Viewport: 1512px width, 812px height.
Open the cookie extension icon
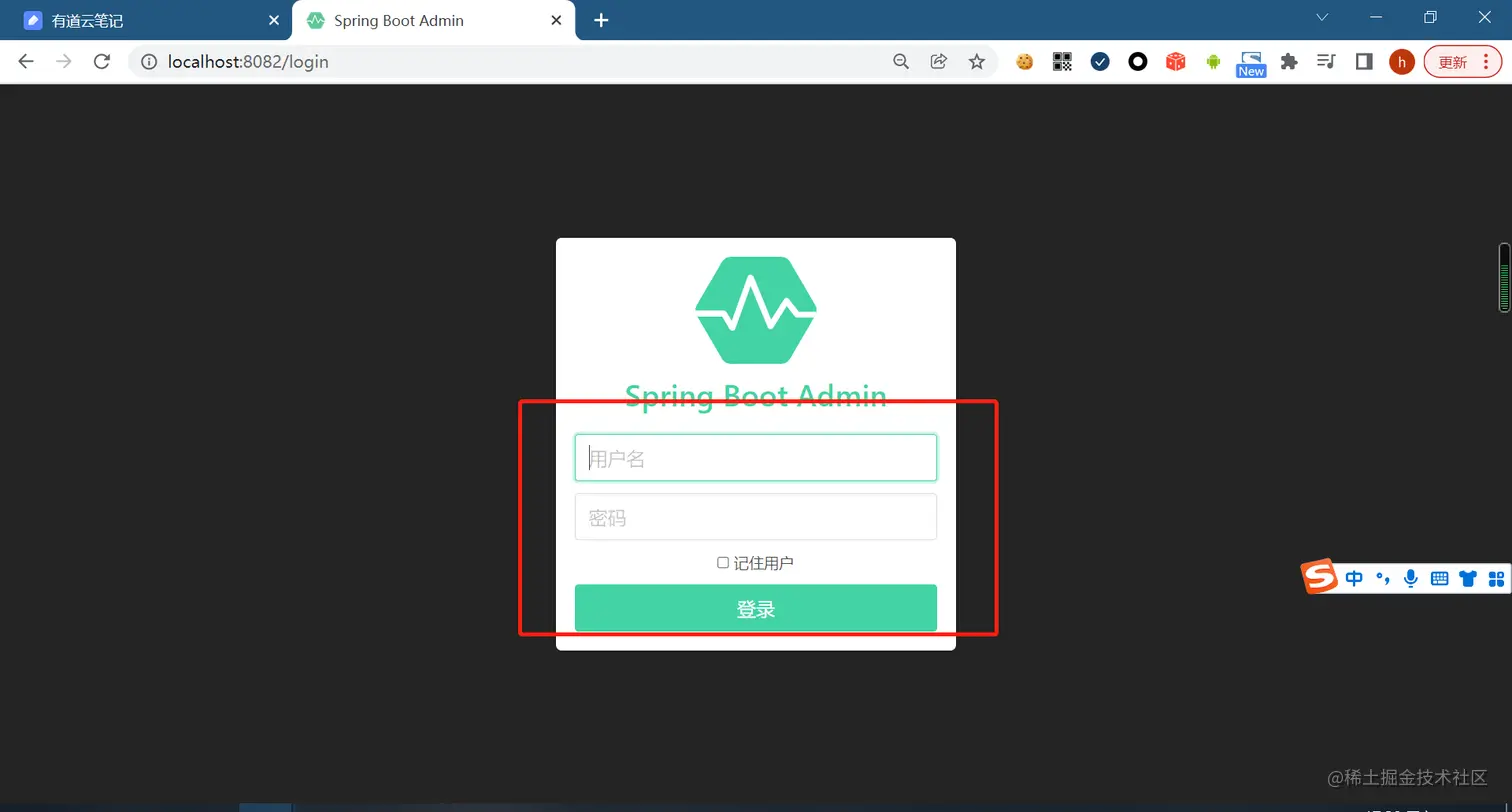tap(1024, 62)
